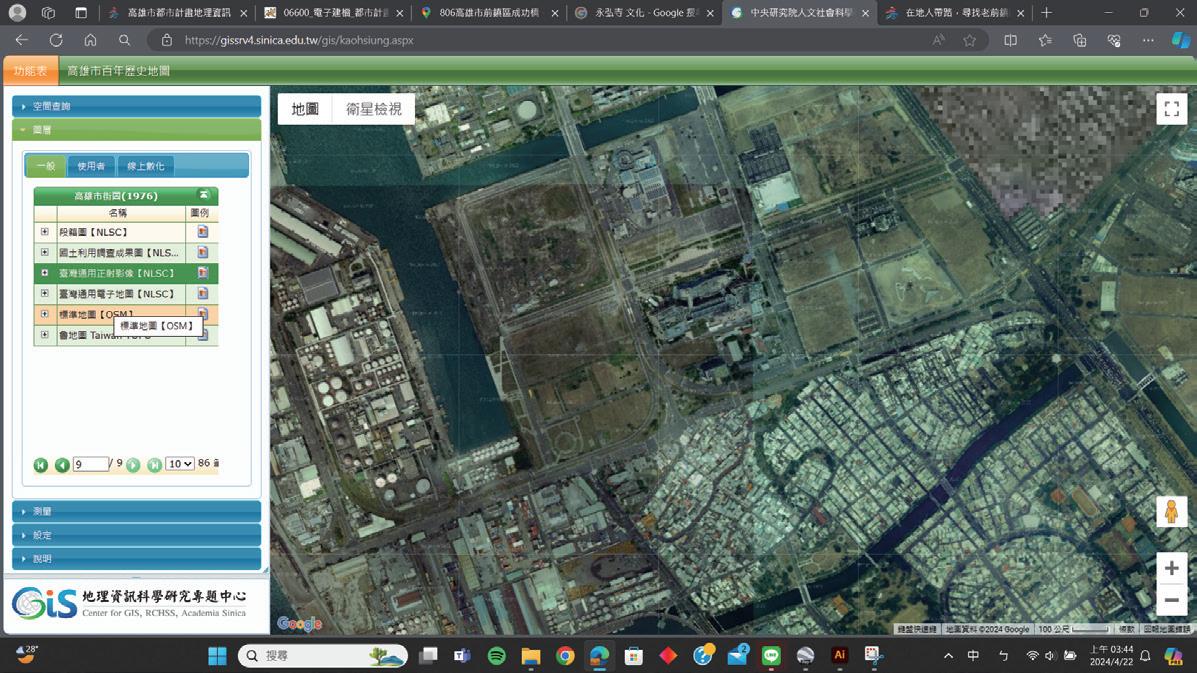Expand the 國土利用調查成果圖 layer row
This screenshot has height=673, width=1197.
point(45,253)
